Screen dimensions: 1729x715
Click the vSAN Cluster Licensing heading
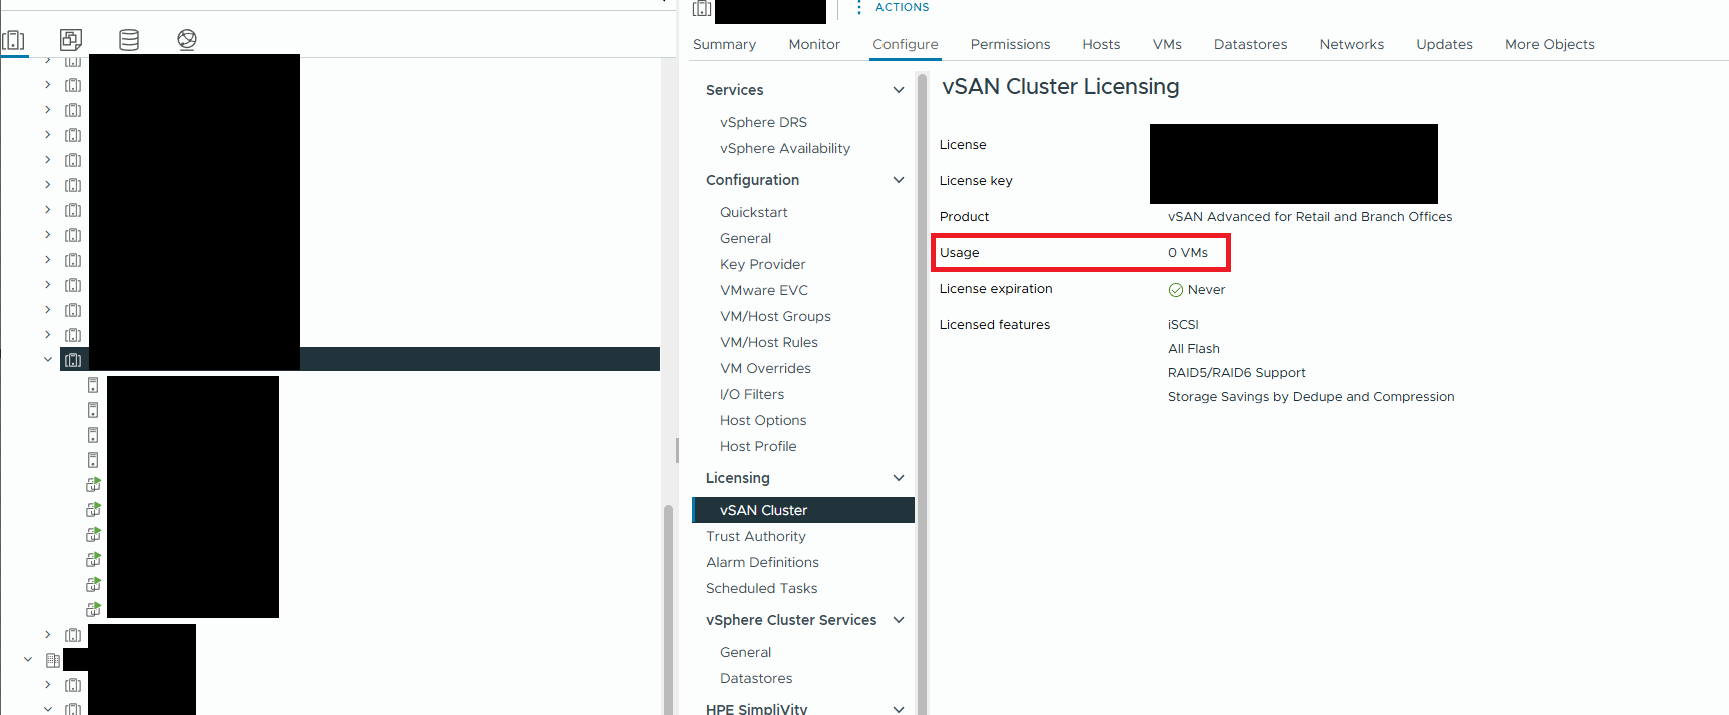tap(1060, 86)
